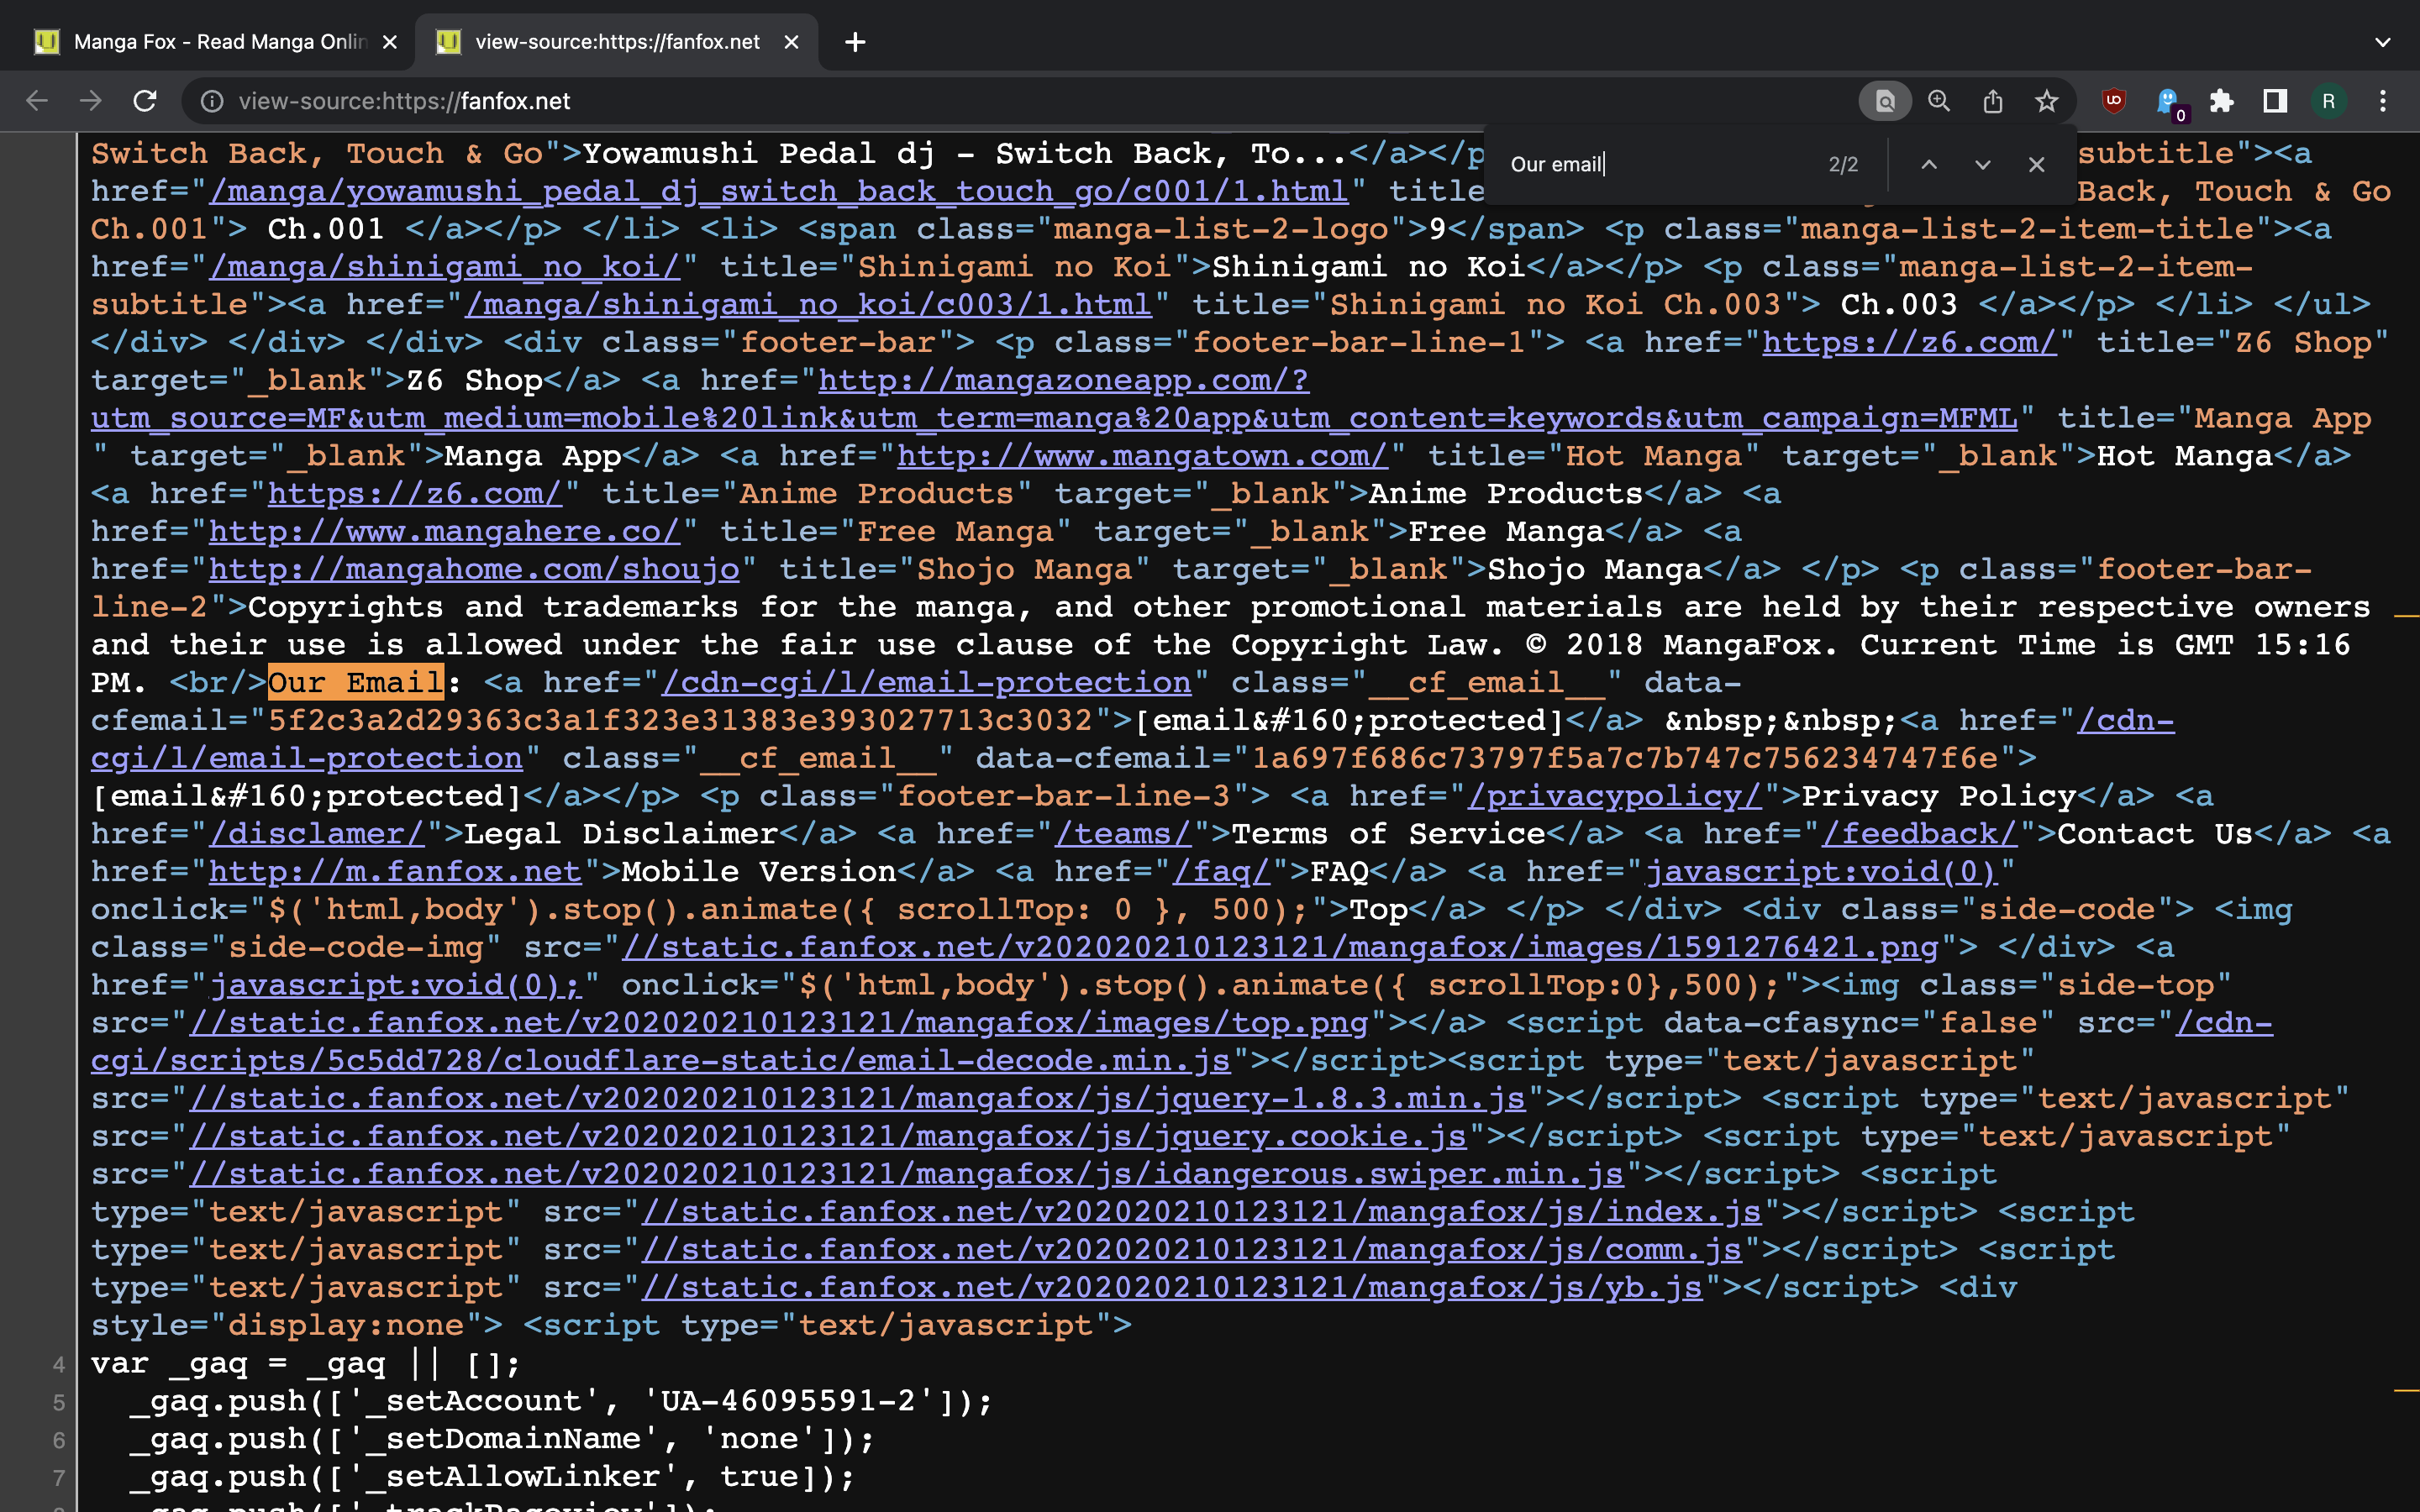Bookmark this tab with the star
The width and height of the screenshot is (2420, 1512).
[2047, 101]
